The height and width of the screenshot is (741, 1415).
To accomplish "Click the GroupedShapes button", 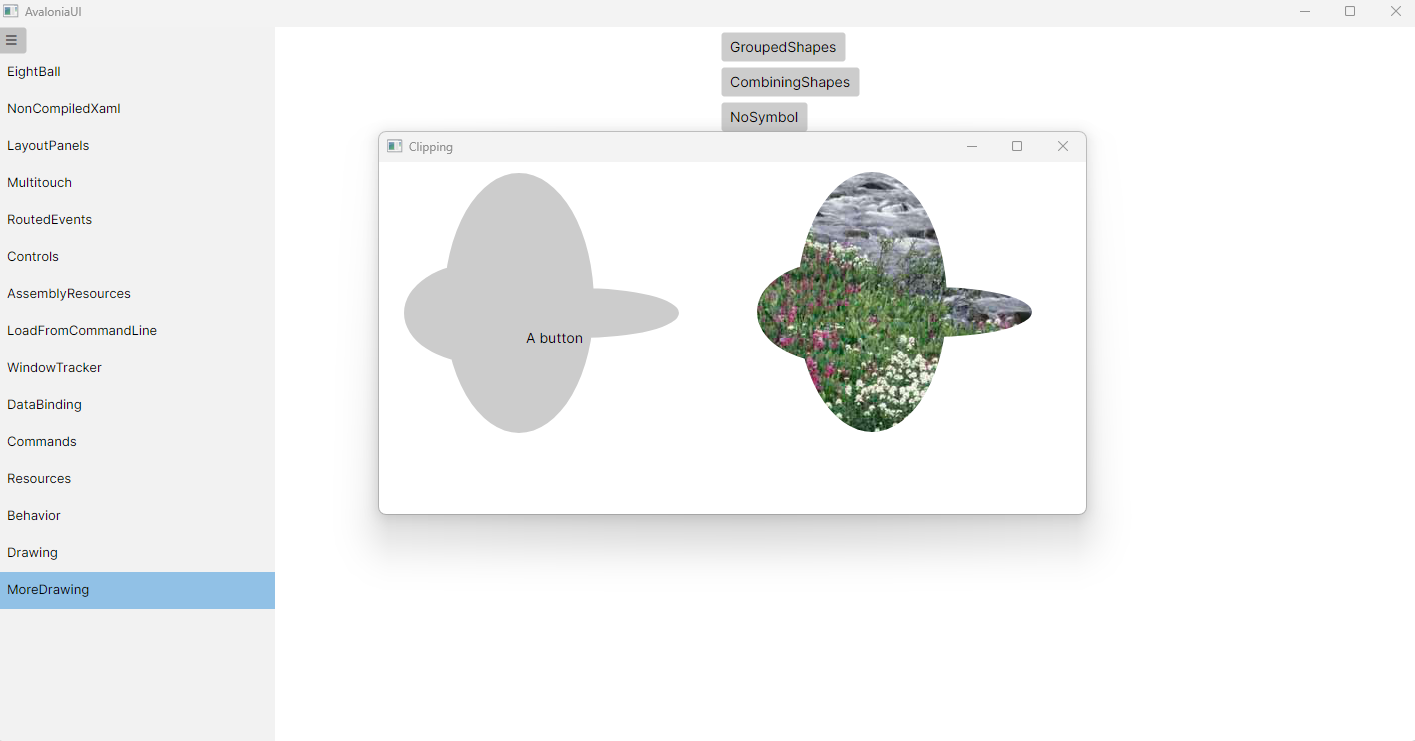I will 783,47.
